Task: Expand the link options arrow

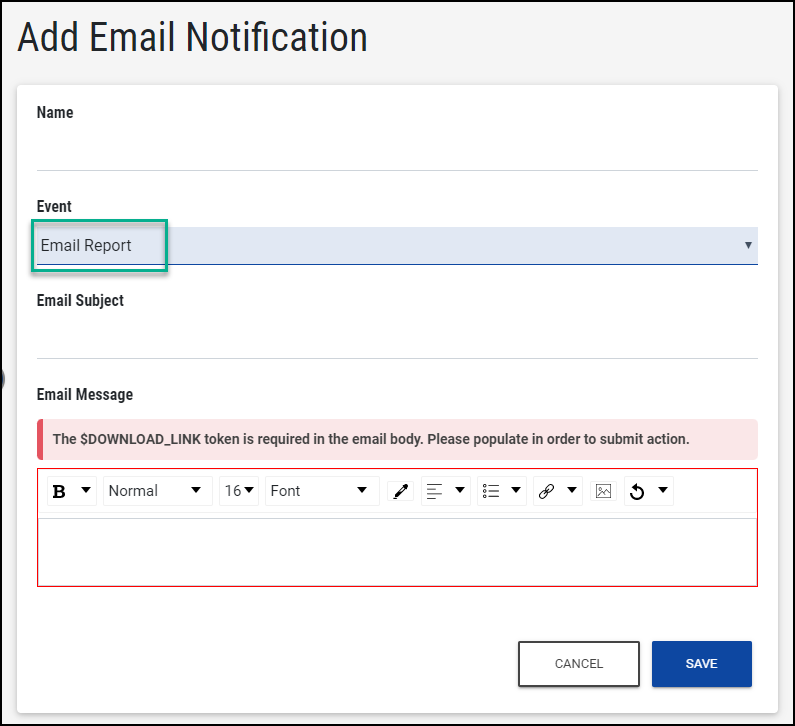Action: click(x=572, y=490)
